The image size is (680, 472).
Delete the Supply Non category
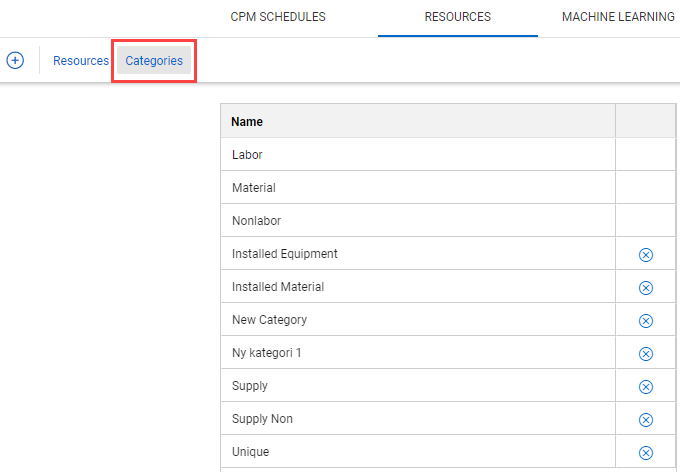pos(645,420)
